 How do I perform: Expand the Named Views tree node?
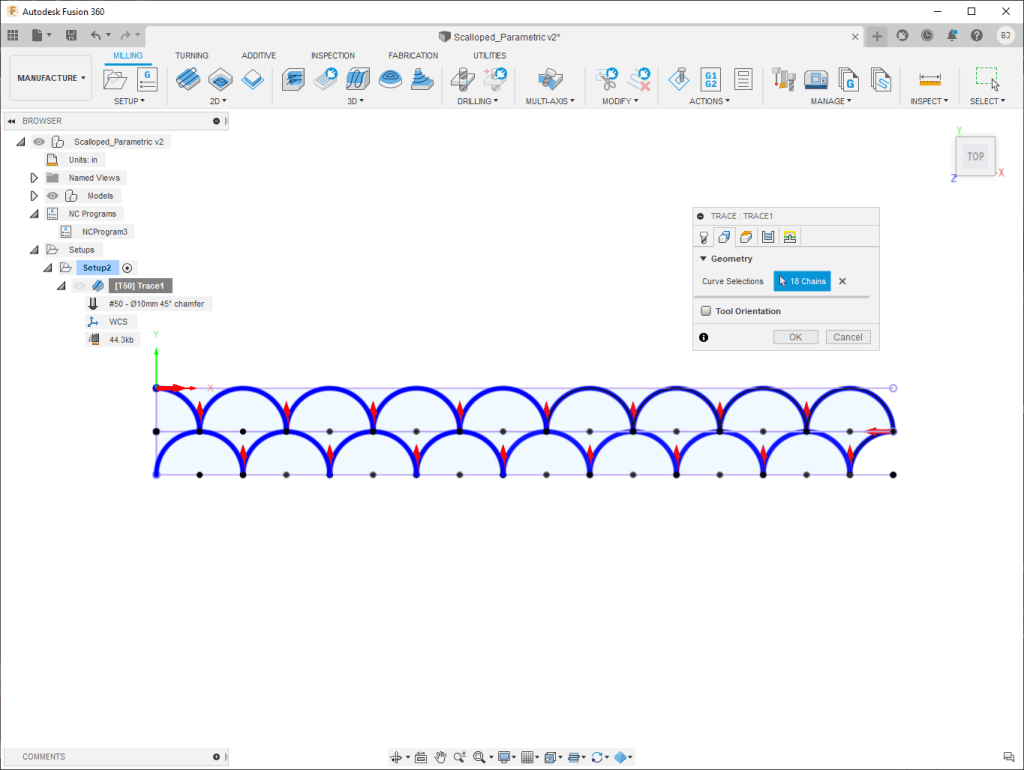[34, 178]
